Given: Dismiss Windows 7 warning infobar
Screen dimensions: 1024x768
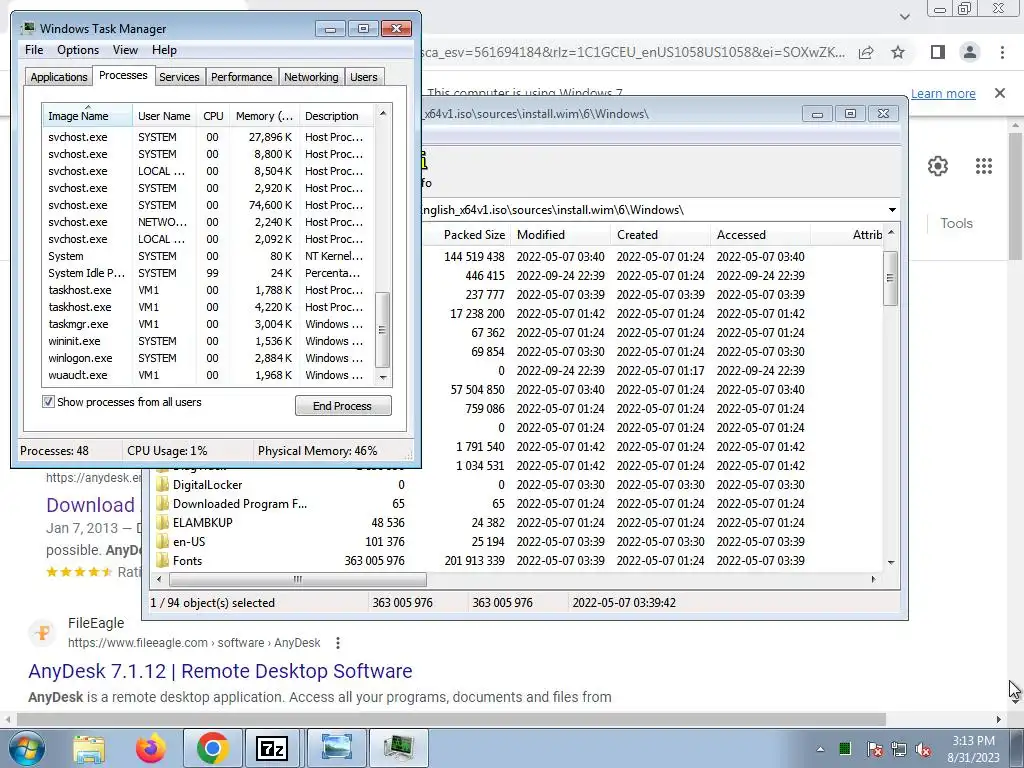Looking at the screenshot, I should click(1000, 93).
